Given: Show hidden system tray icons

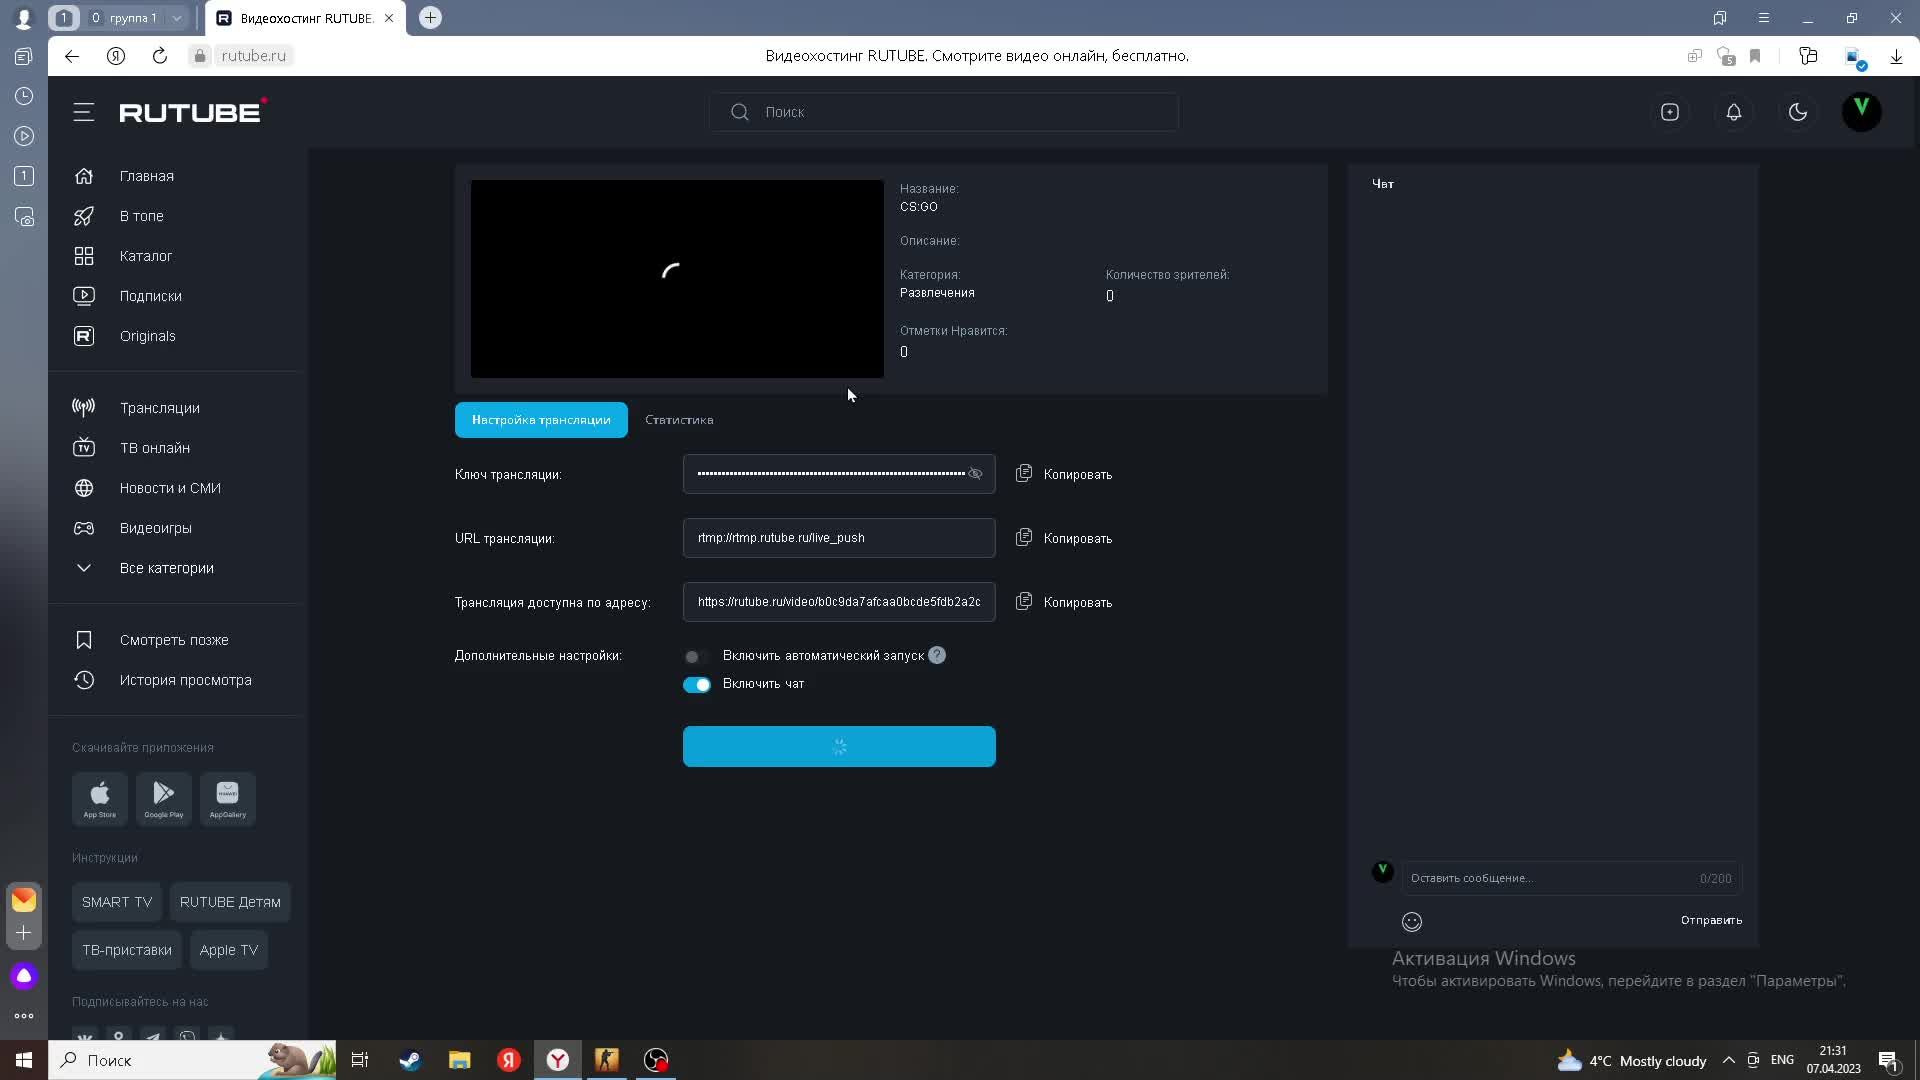Looking at the screenshot, I should click(1728, 1060).
